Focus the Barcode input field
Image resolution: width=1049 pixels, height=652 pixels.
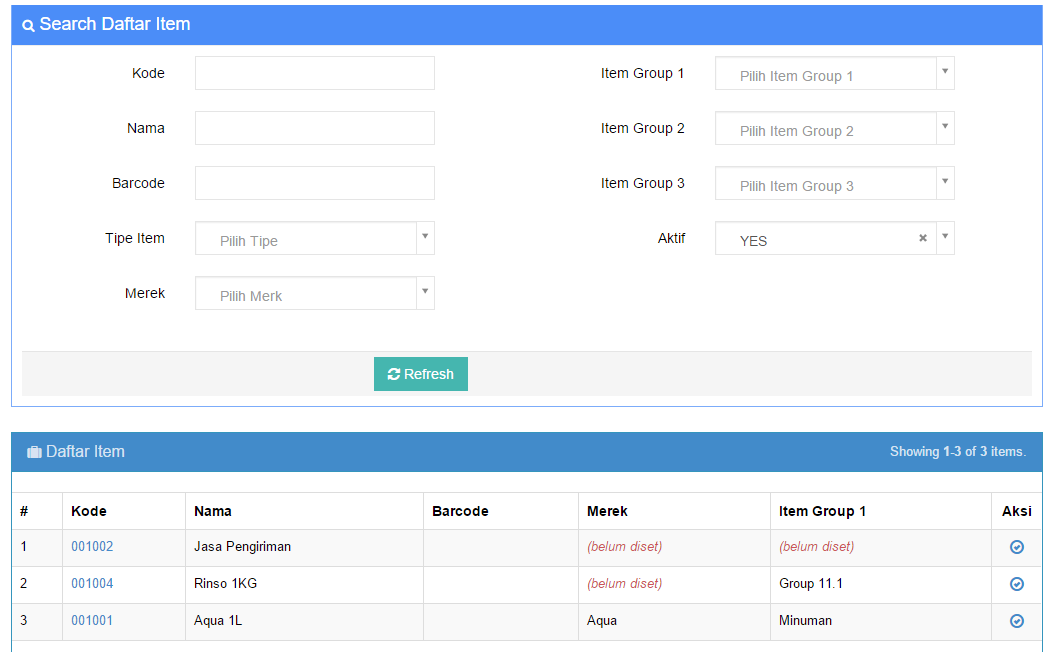point(314,183)
